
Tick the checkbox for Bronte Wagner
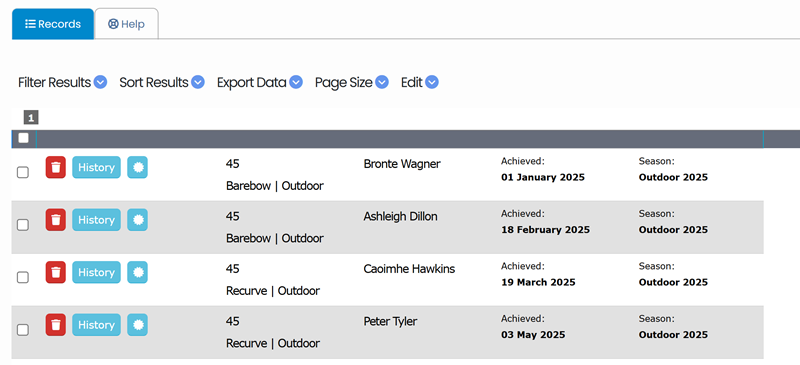(x=23, y=173)
